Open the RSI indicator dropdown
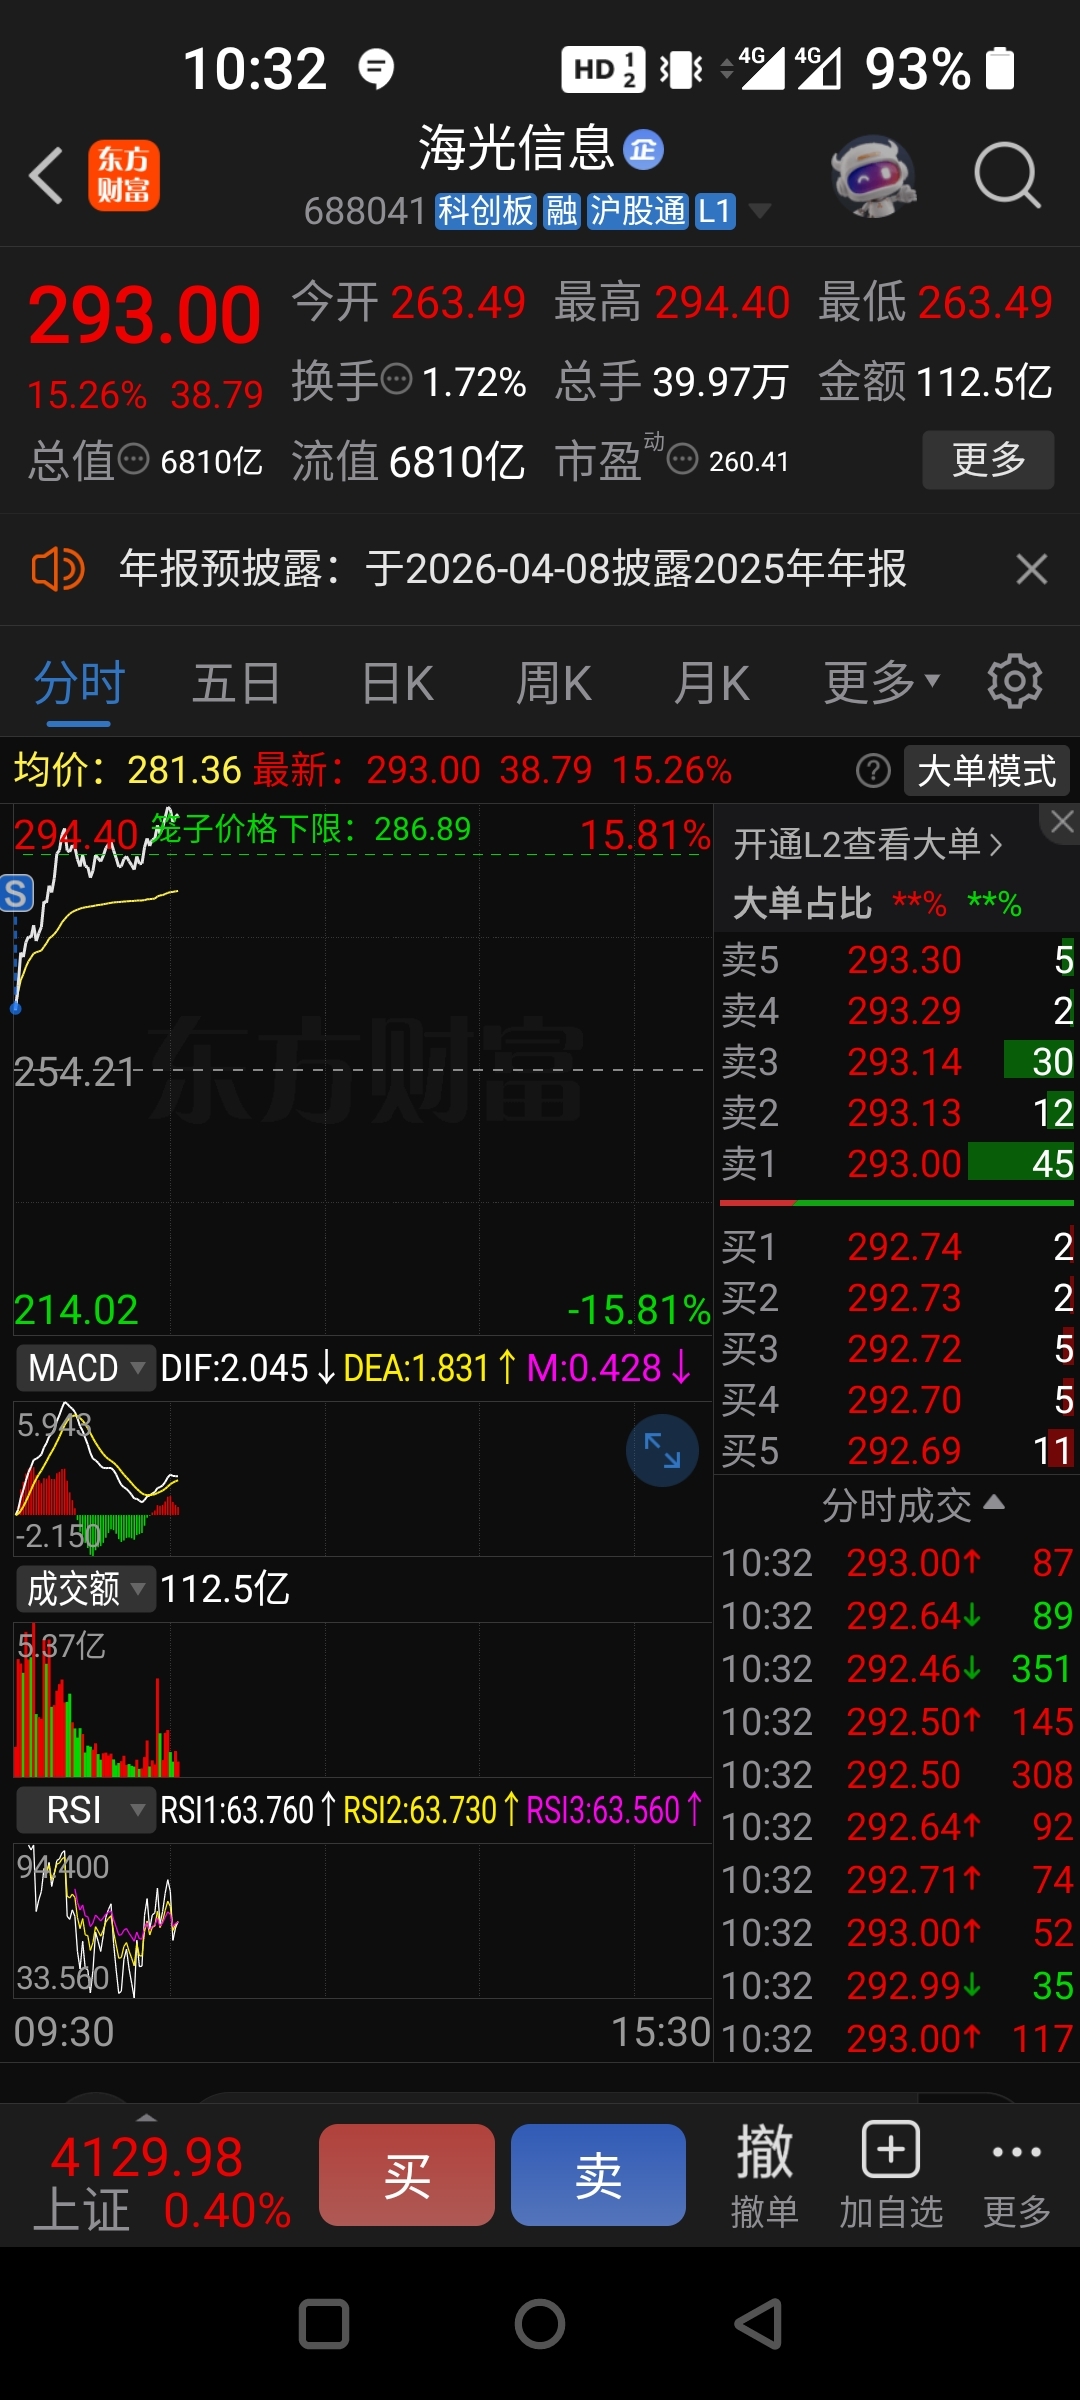 [x=84, y=1809]
